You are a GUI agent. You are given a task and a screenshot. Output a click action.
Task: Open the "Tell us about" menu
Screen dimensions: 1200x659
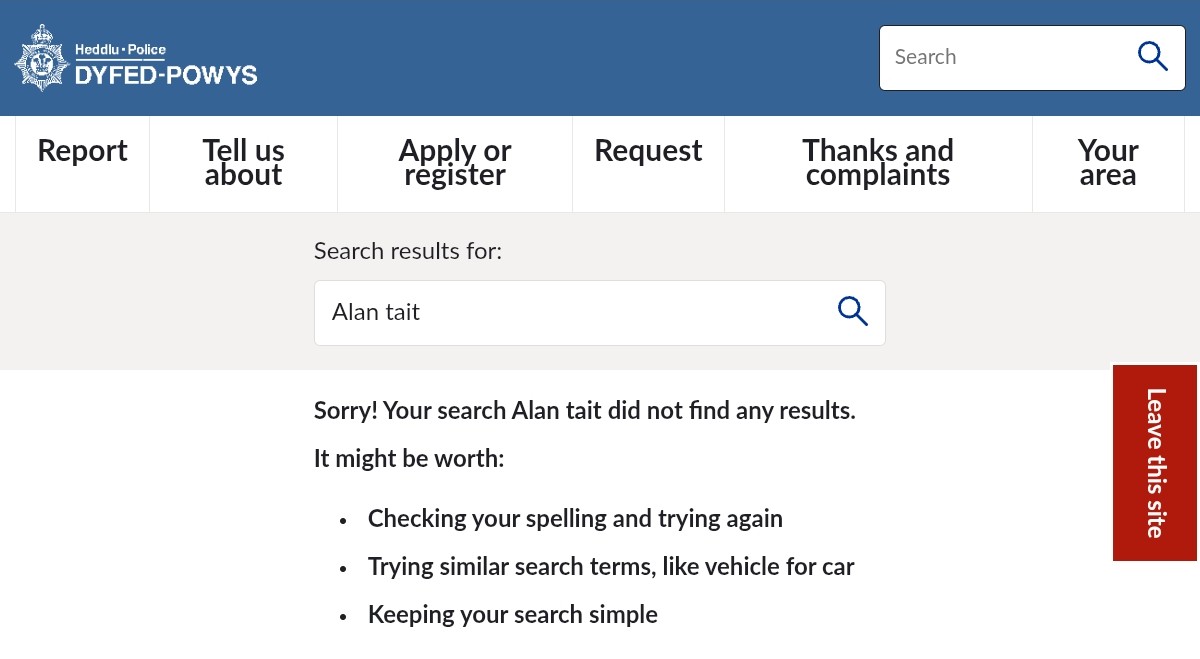[x=244, y=163]
